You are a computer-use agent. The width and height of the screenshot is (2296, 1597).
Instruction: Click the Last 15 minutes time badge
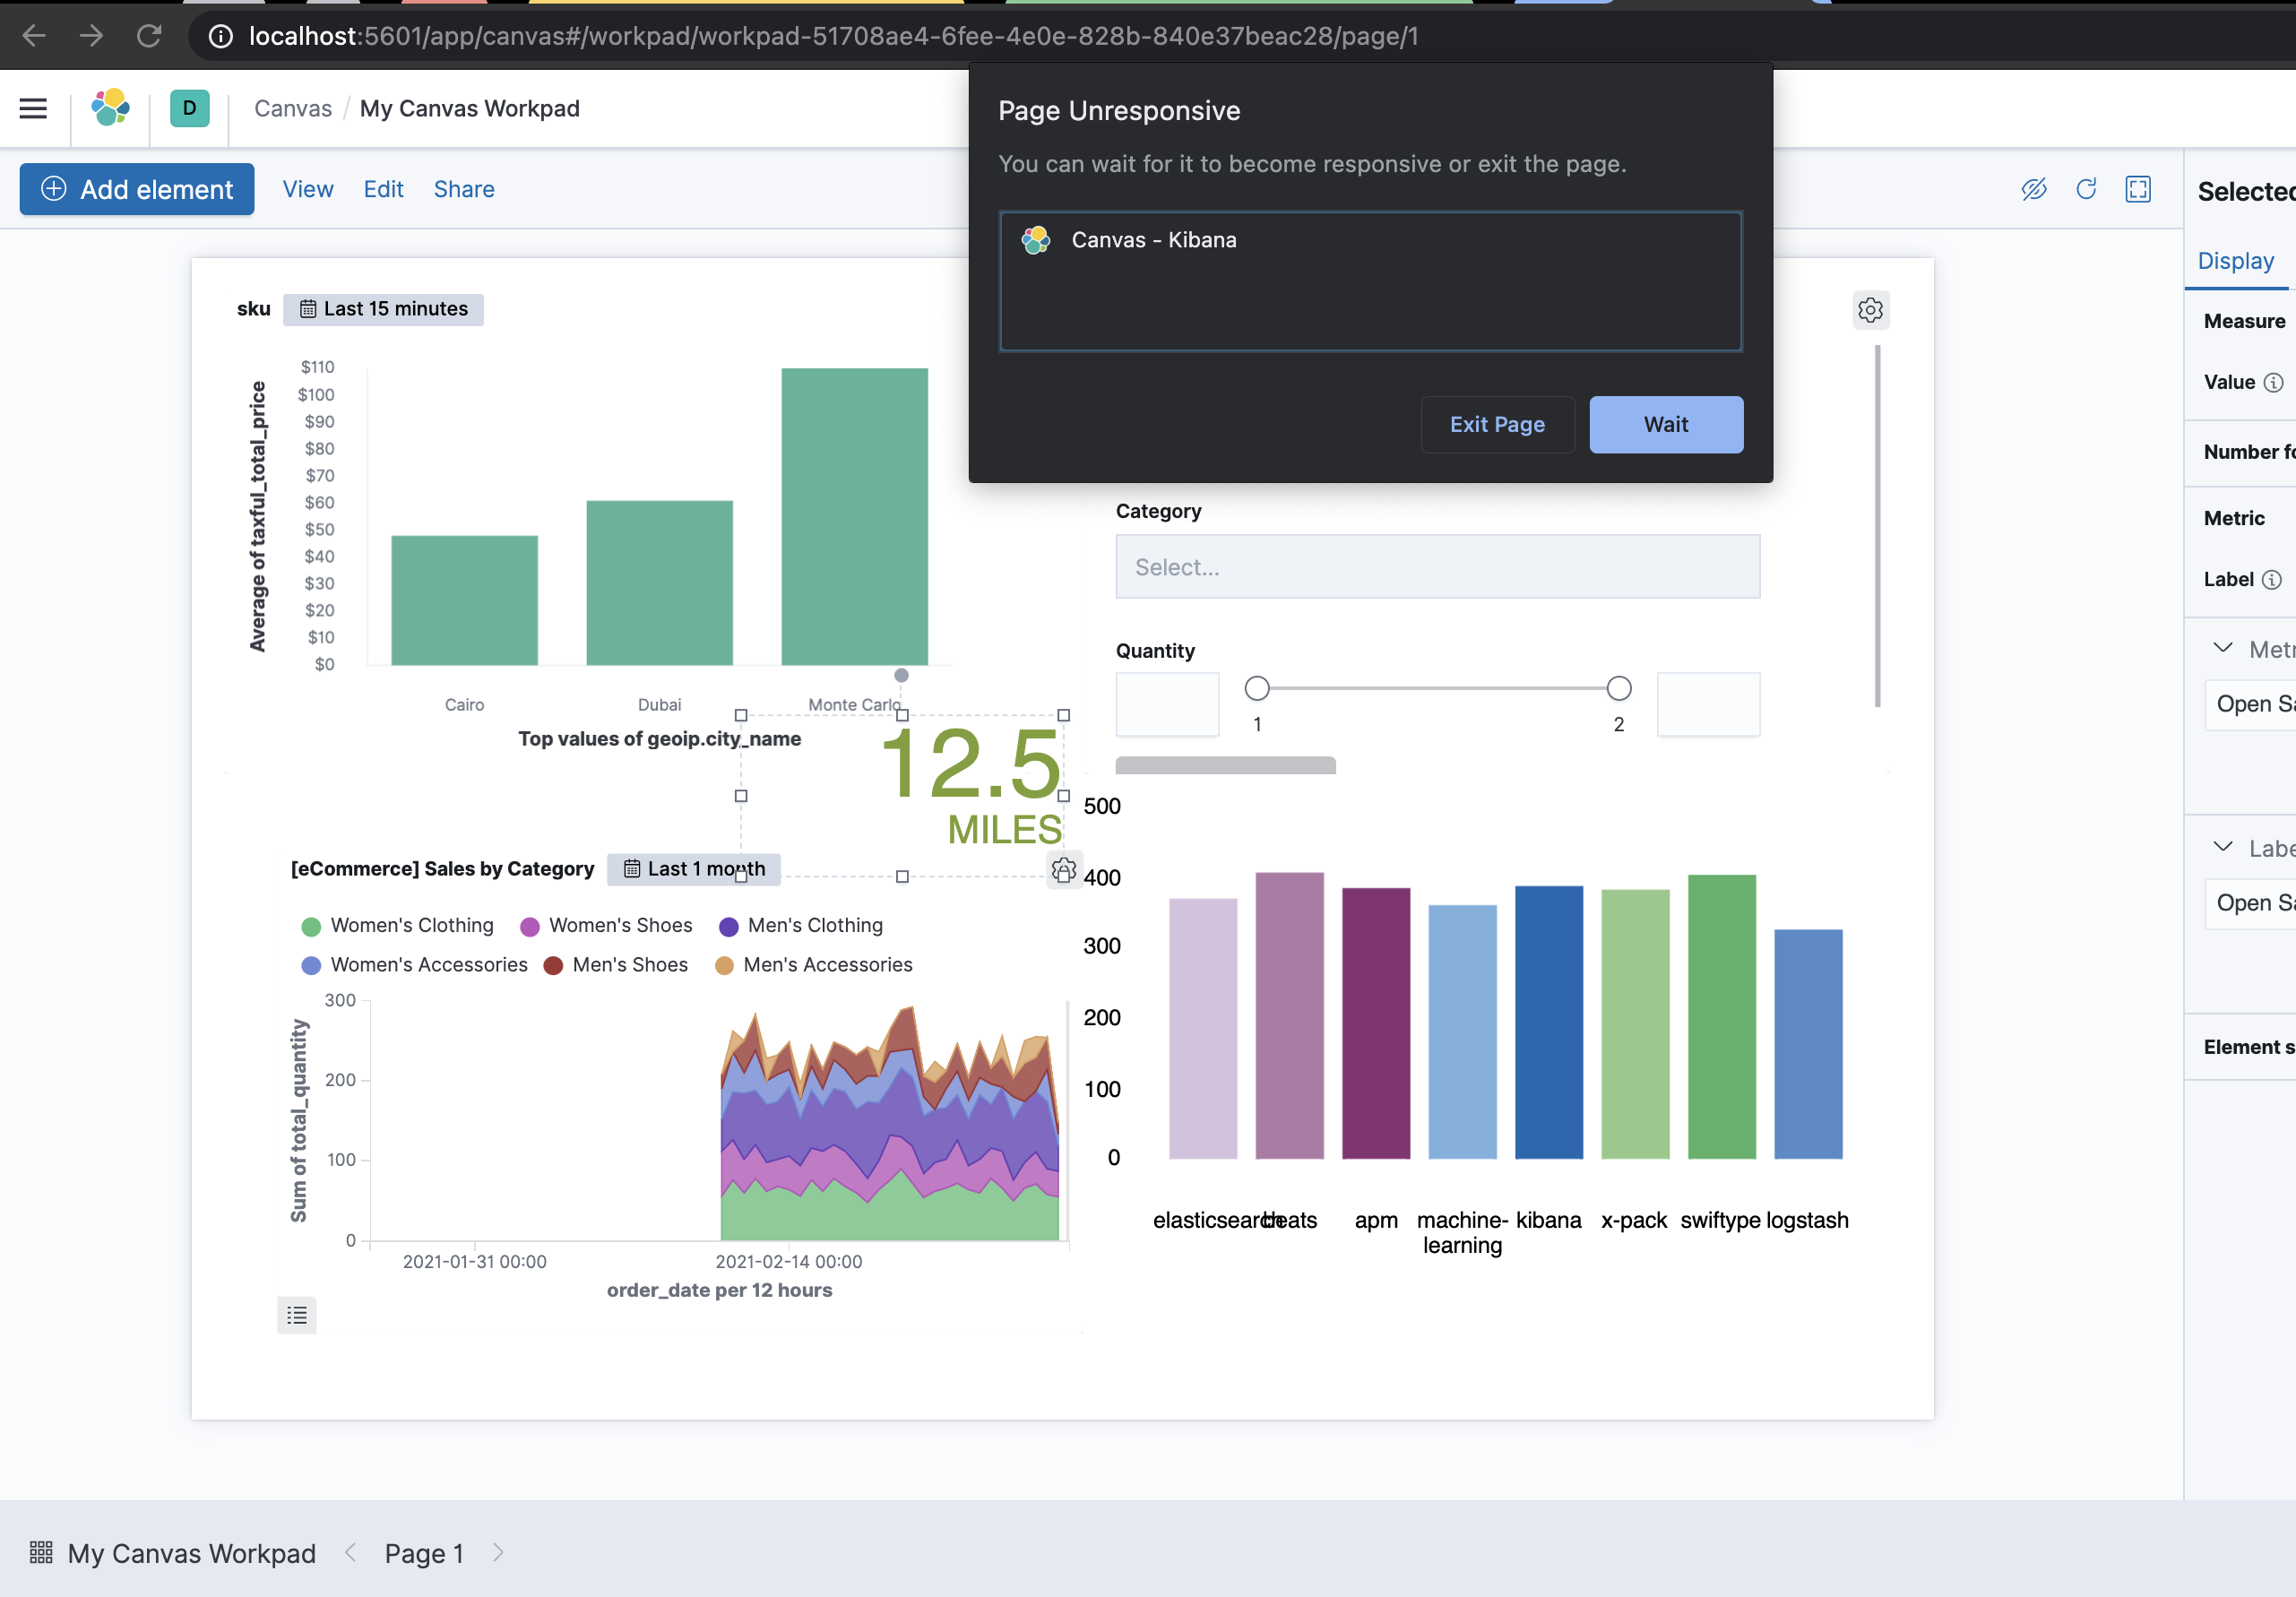point(384,309)
